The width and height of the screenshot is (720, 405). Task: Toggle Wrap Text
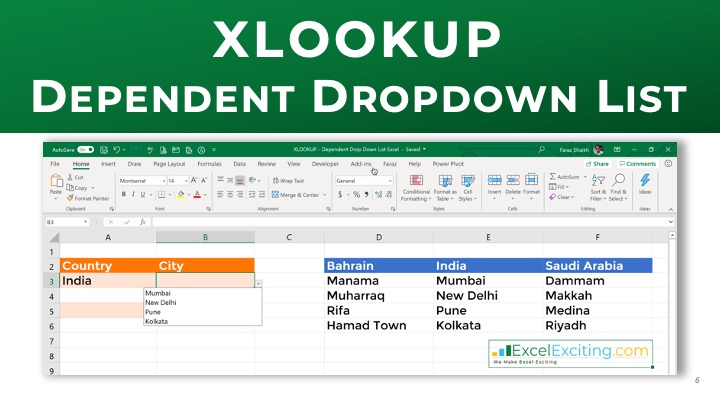point(288,181)
